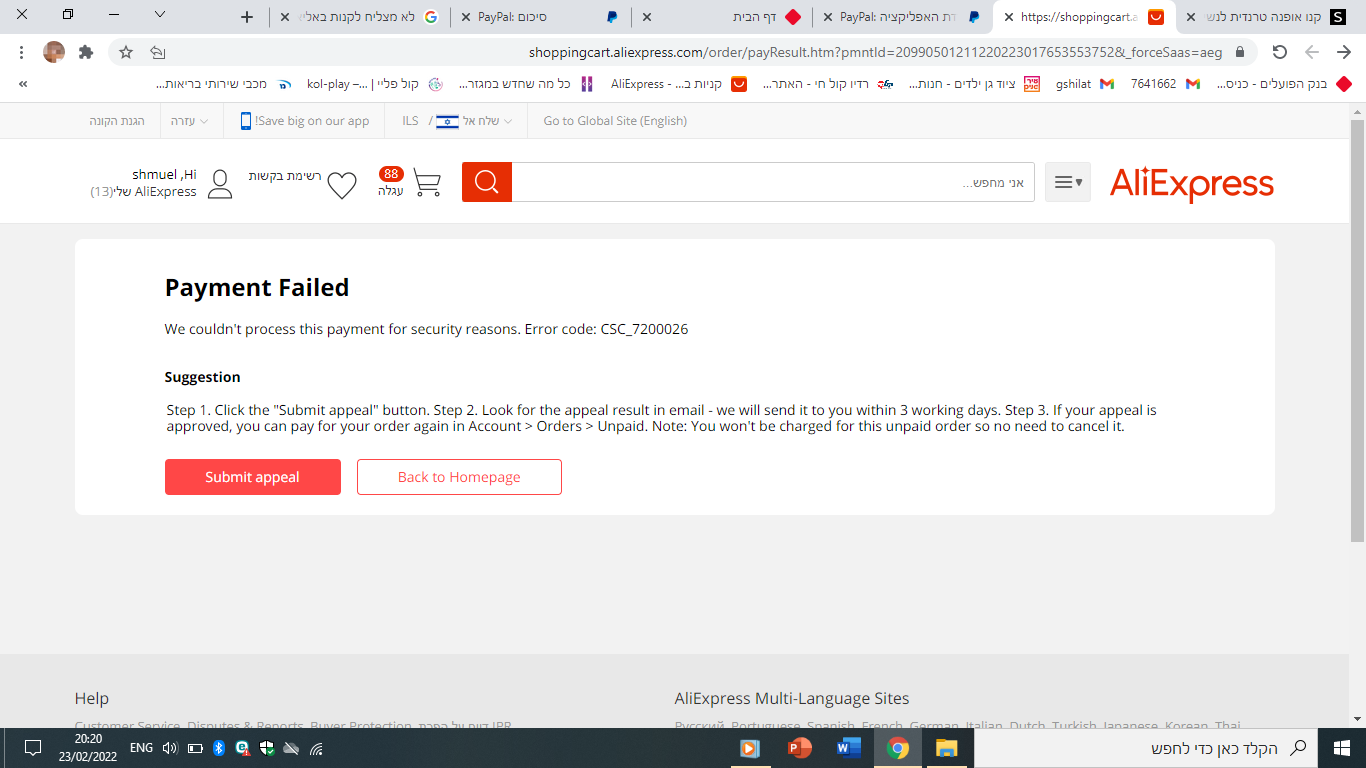Image resolution: width=1366 pixels, height=768 pixels.
Task: Show the hidden bookmarks overflow chevron
Action: [x=22, y=84]
